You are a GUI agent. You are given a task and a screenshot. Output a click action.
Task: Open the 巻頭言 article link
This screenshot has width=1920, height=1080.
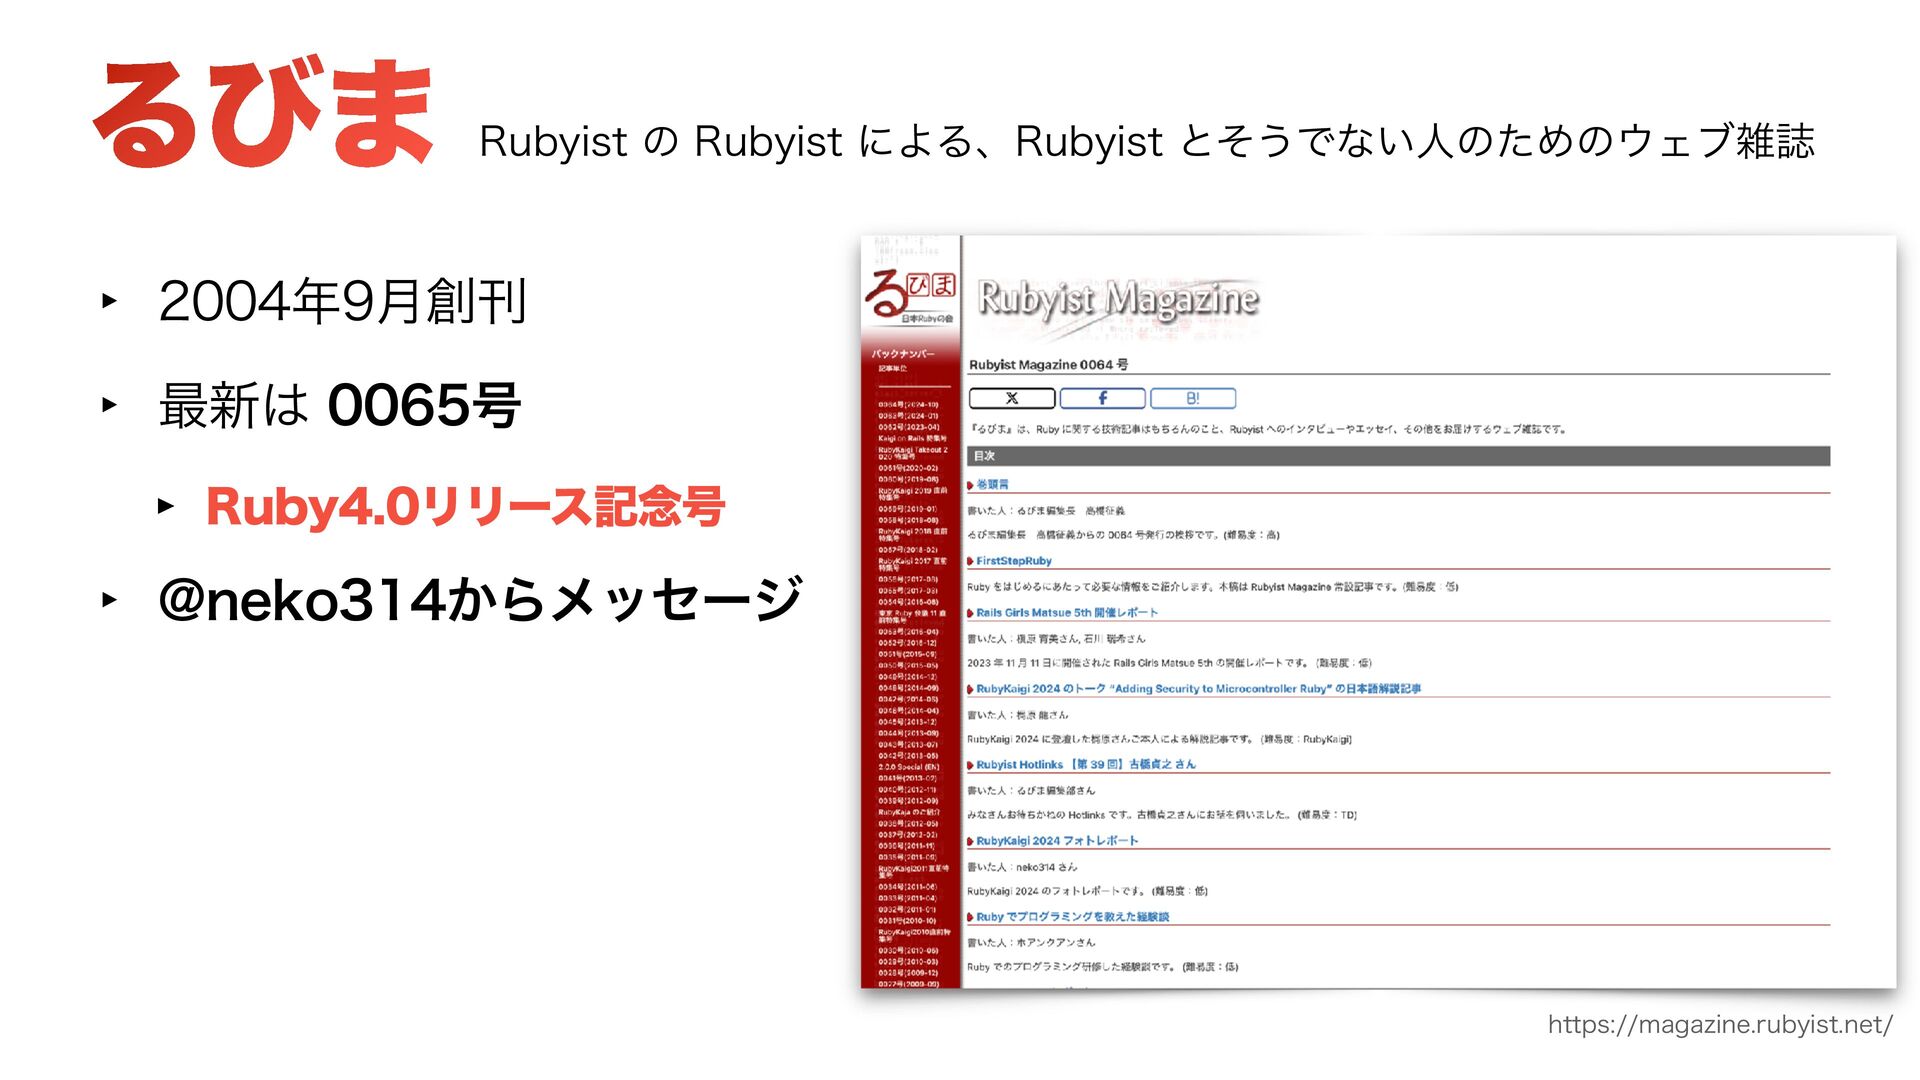coord(992,484)
